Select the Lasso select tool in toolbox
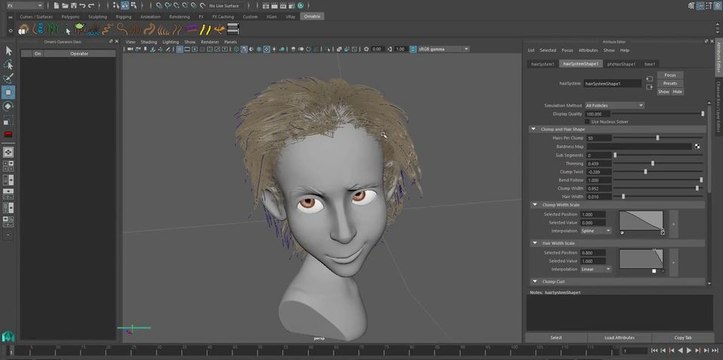 (x=8, y=64)
